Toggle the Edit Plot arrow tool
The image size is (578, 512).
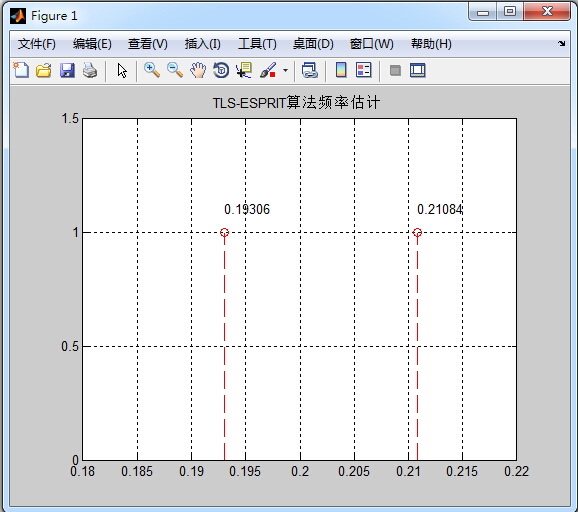122,70
